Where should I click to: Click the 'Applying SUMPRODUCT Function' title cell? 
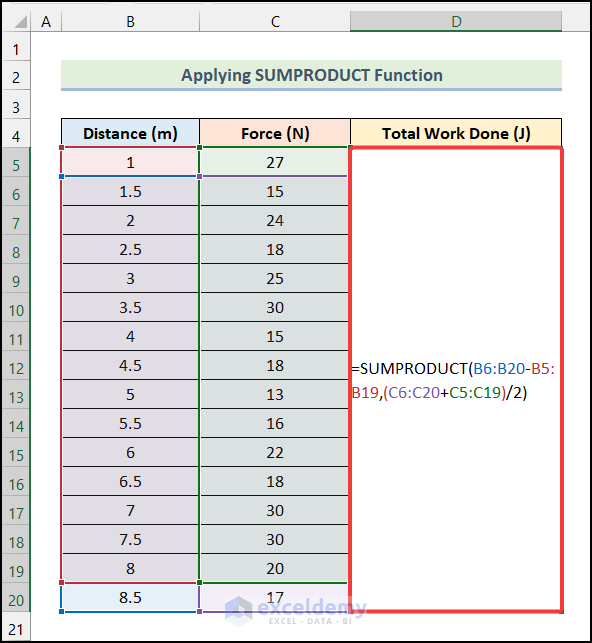click(x=312, y=75)
